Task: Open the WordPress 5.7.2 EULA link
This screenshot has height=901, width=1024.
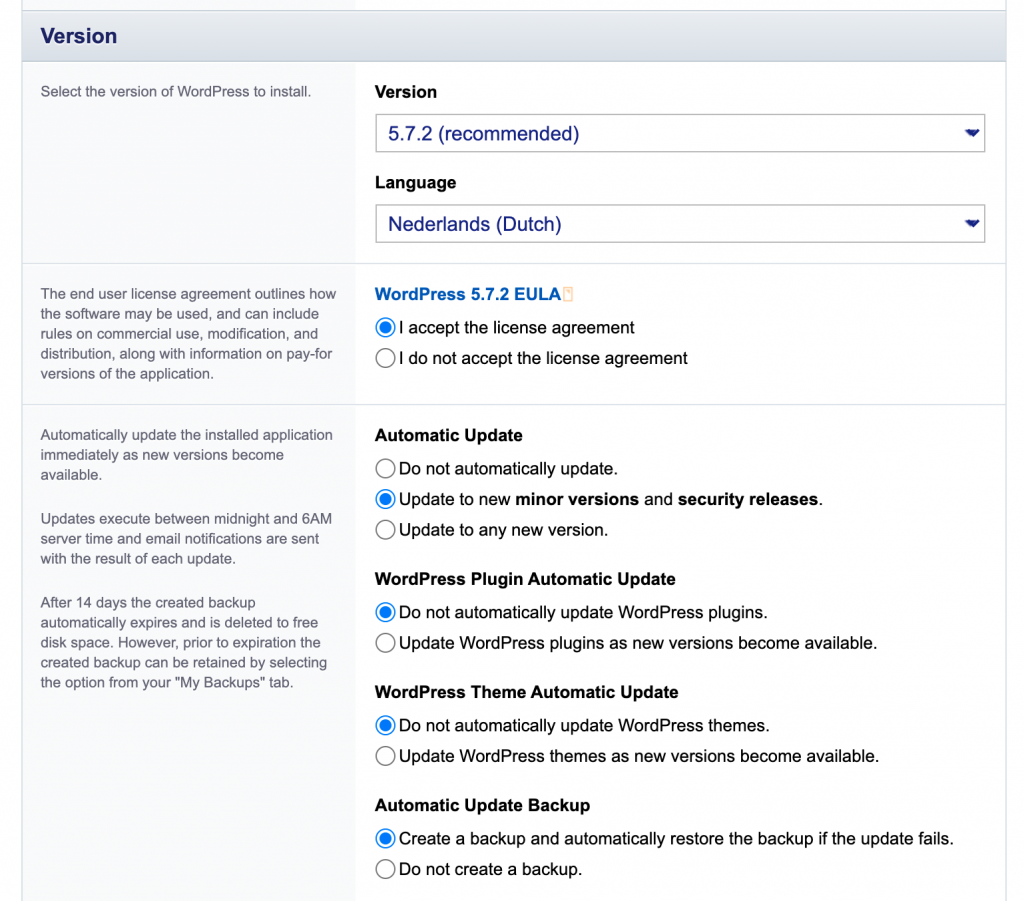Action: 468,294
